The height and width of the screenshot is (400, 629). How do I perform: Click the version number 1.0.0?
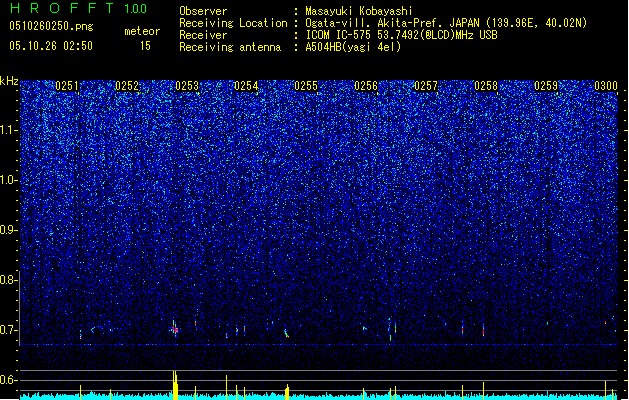click(x=135, y=9)
